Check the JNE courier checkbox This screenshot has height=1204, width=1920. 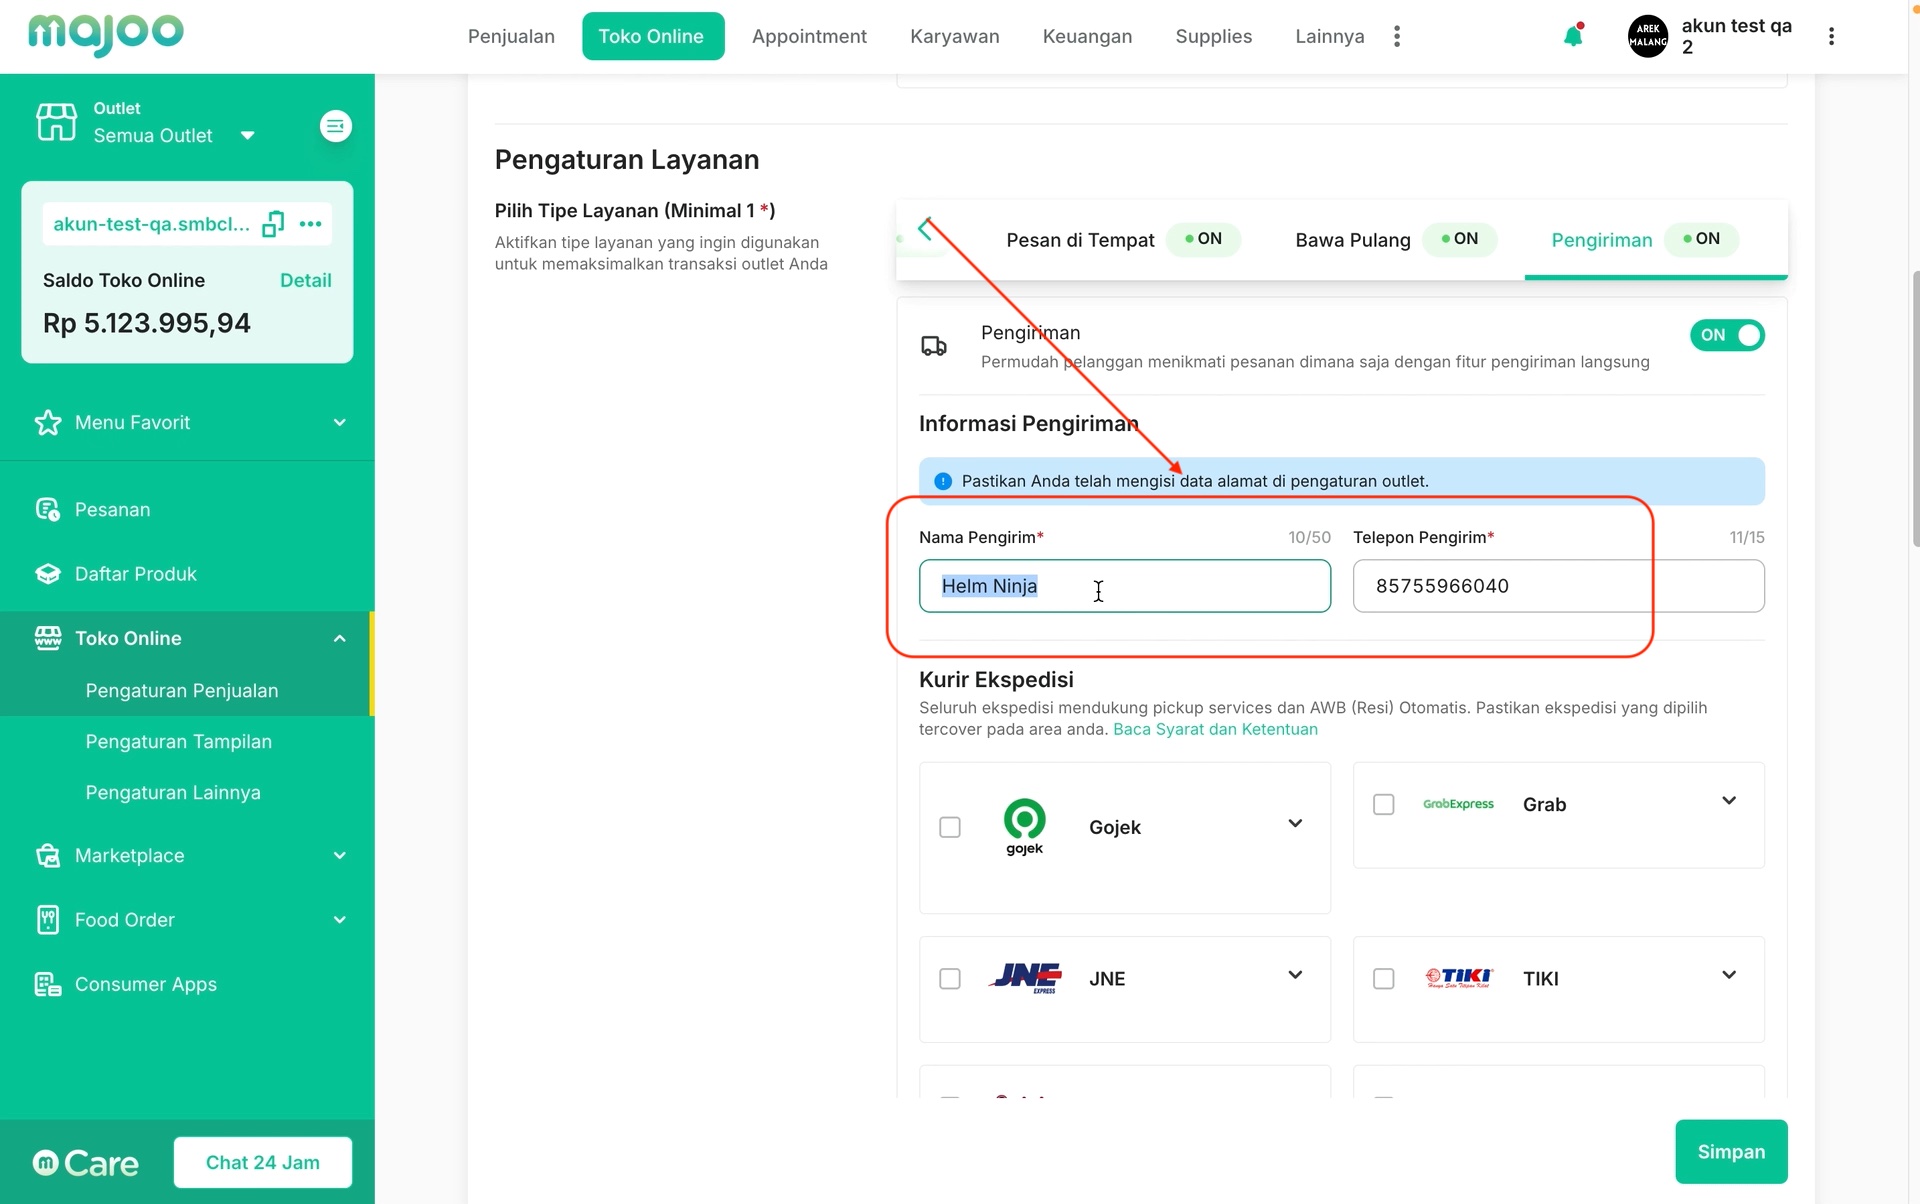950,978
